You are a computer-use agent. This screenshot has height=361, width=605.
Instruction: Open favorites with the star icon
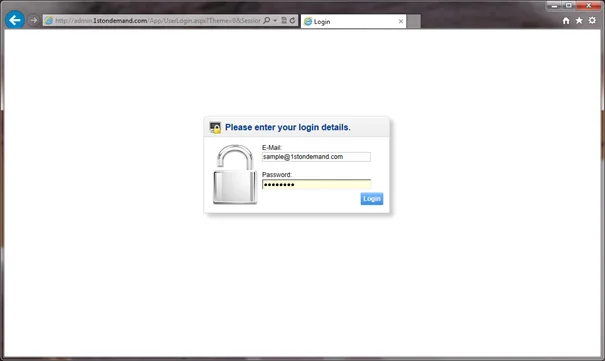click(x=579, y=20)
